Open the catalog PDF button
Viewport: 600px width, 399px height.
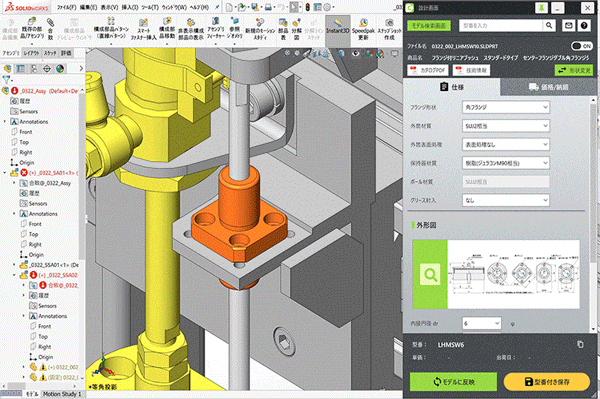pos(427,70)
